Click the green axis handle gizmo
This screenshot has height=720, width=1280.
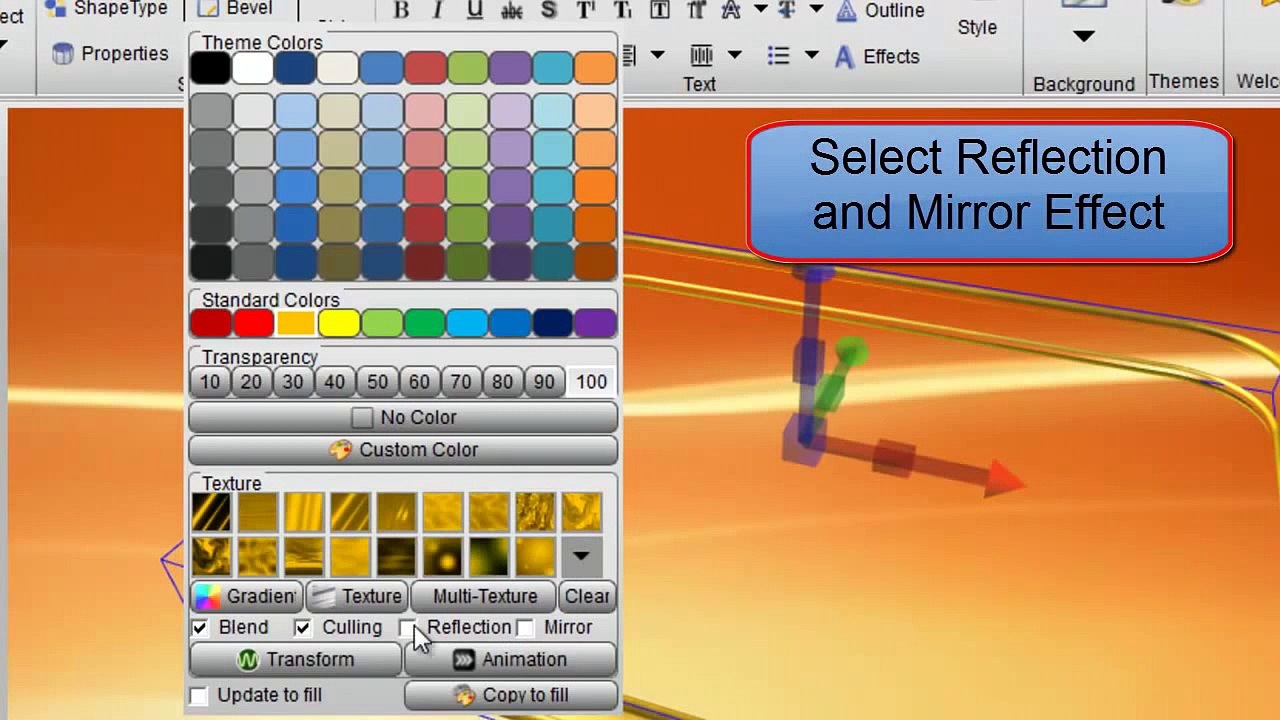tap(850, 353)
